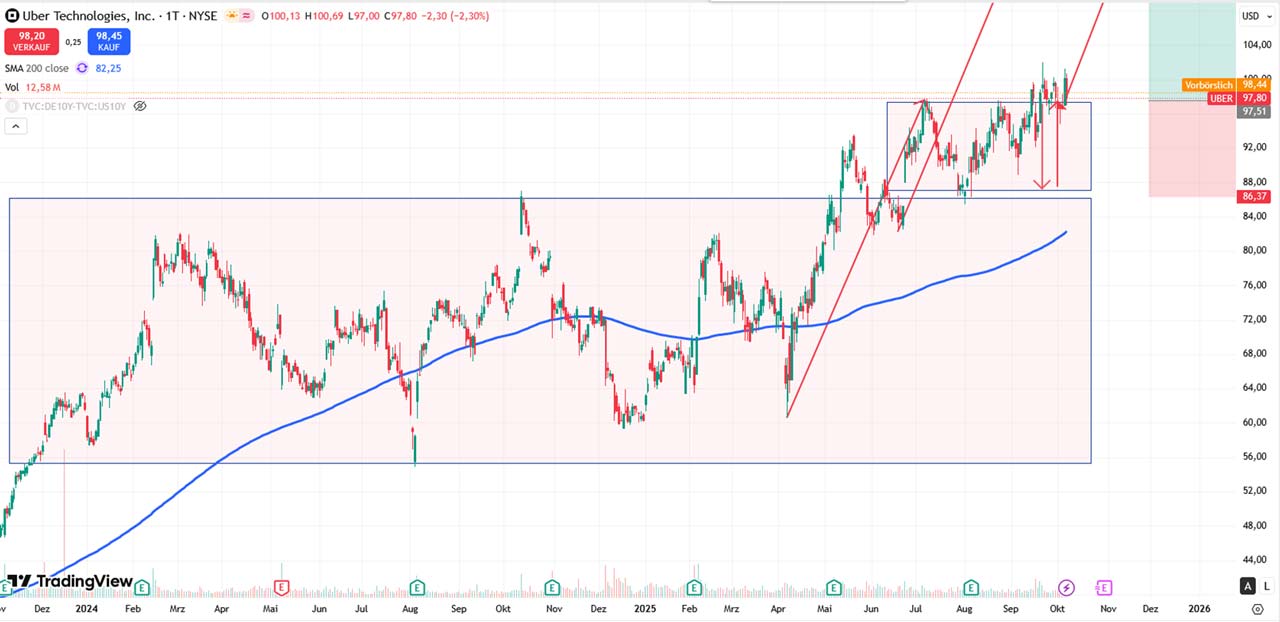Toggle auto scale with A button
1280x622 pixels.
coord(1247,586)
